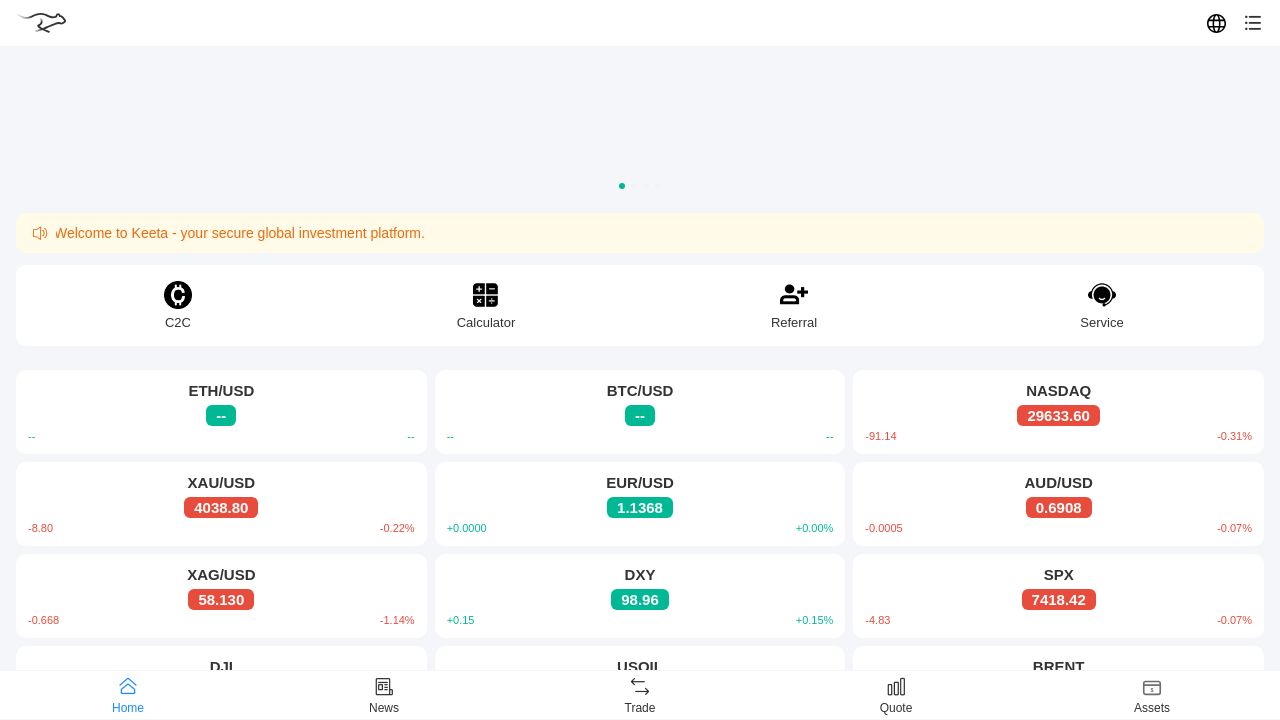
Task: Click XAU/USD price 4038.80
Action: (x=221, y=508)
